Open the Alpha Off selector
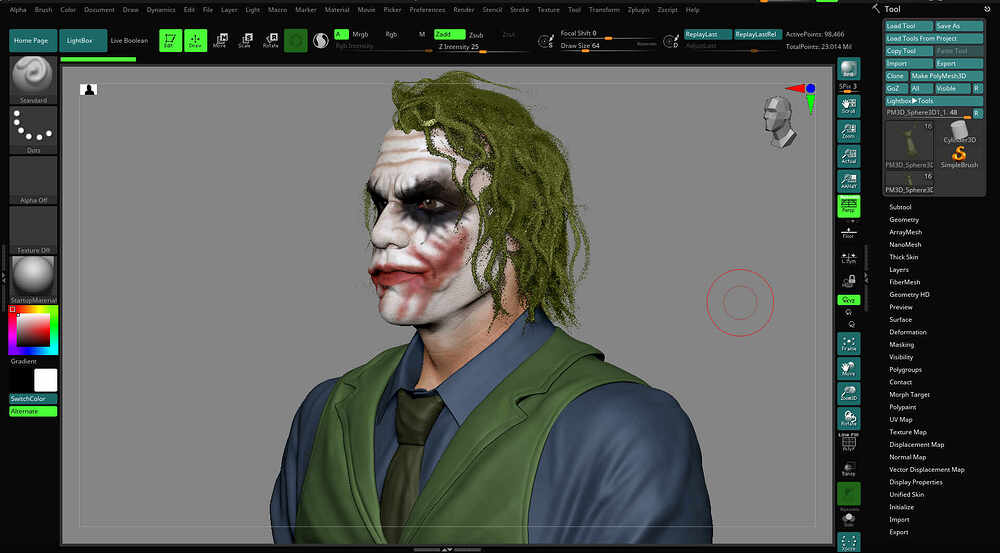The width and height of the screenshot is (1000, 553). click(33, 181)
